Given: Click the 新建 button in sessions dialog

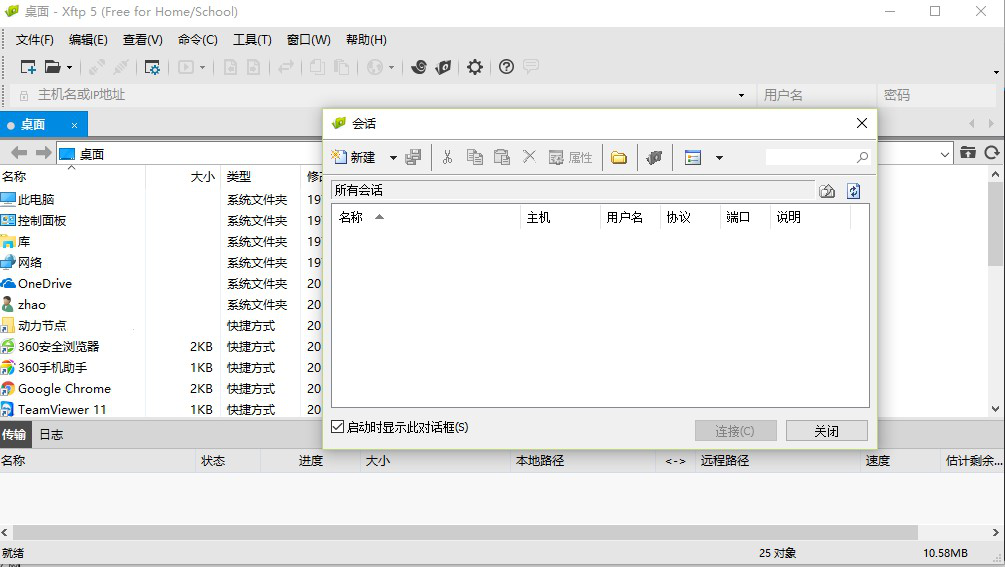Looking at the screenshot, I should (354, 157).
